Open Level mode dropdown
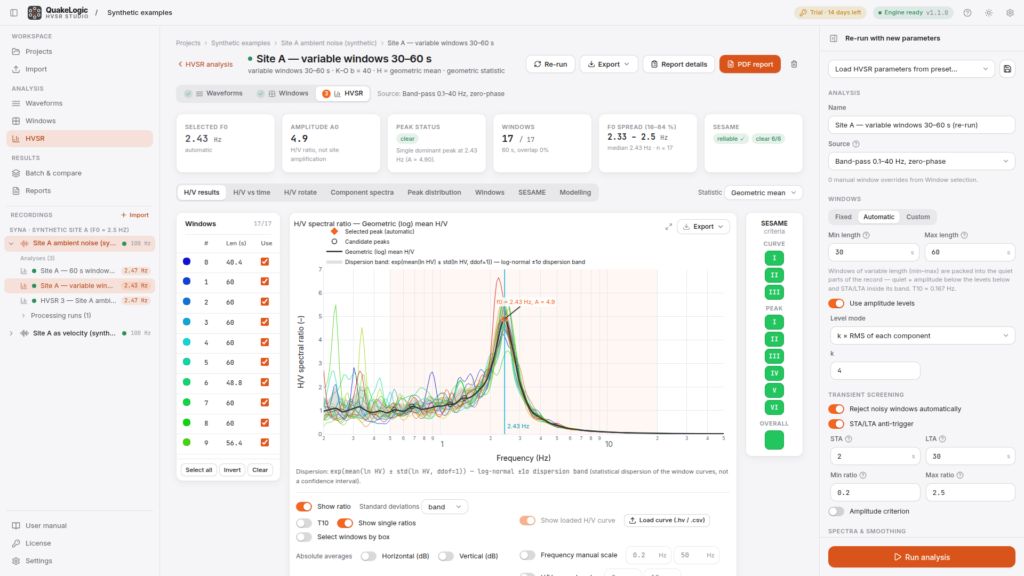1024x576 pixels. (x=921, y=336)
